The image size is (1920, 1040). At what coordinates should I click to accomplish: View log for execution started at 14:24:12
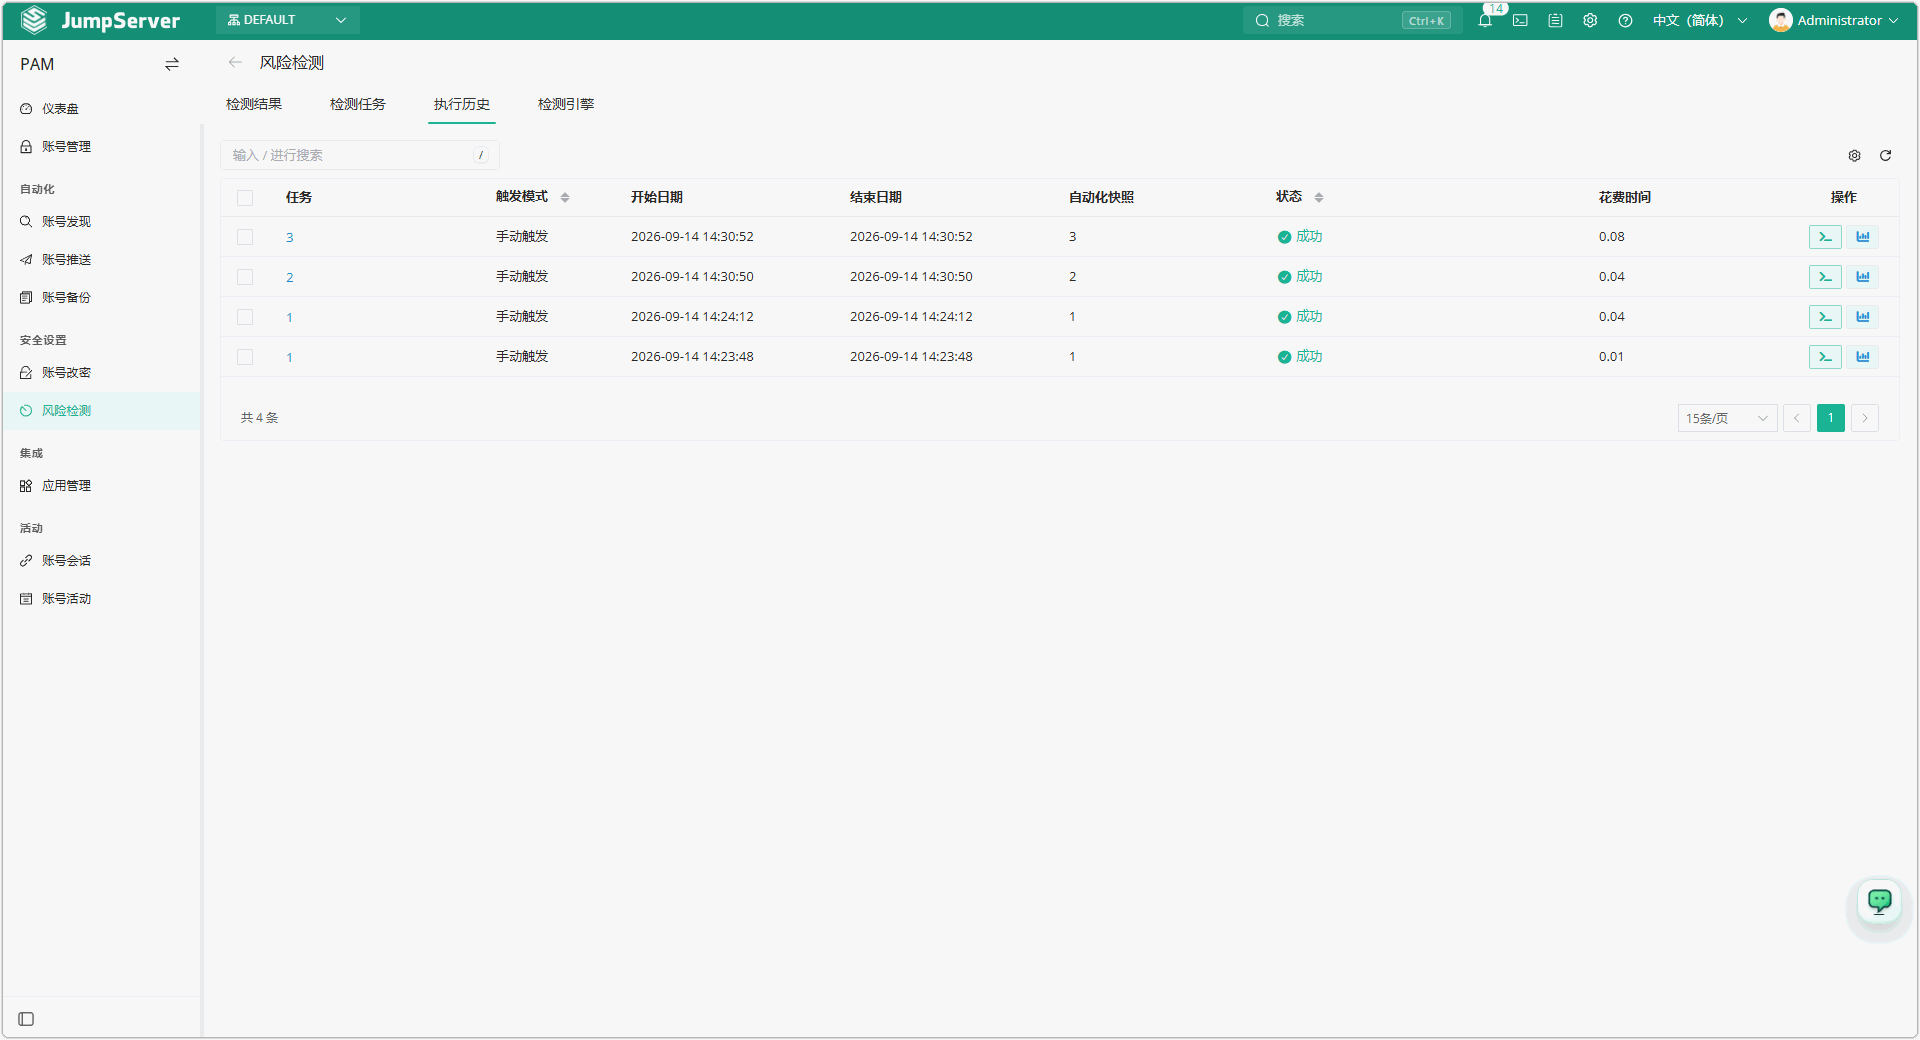1825,317
